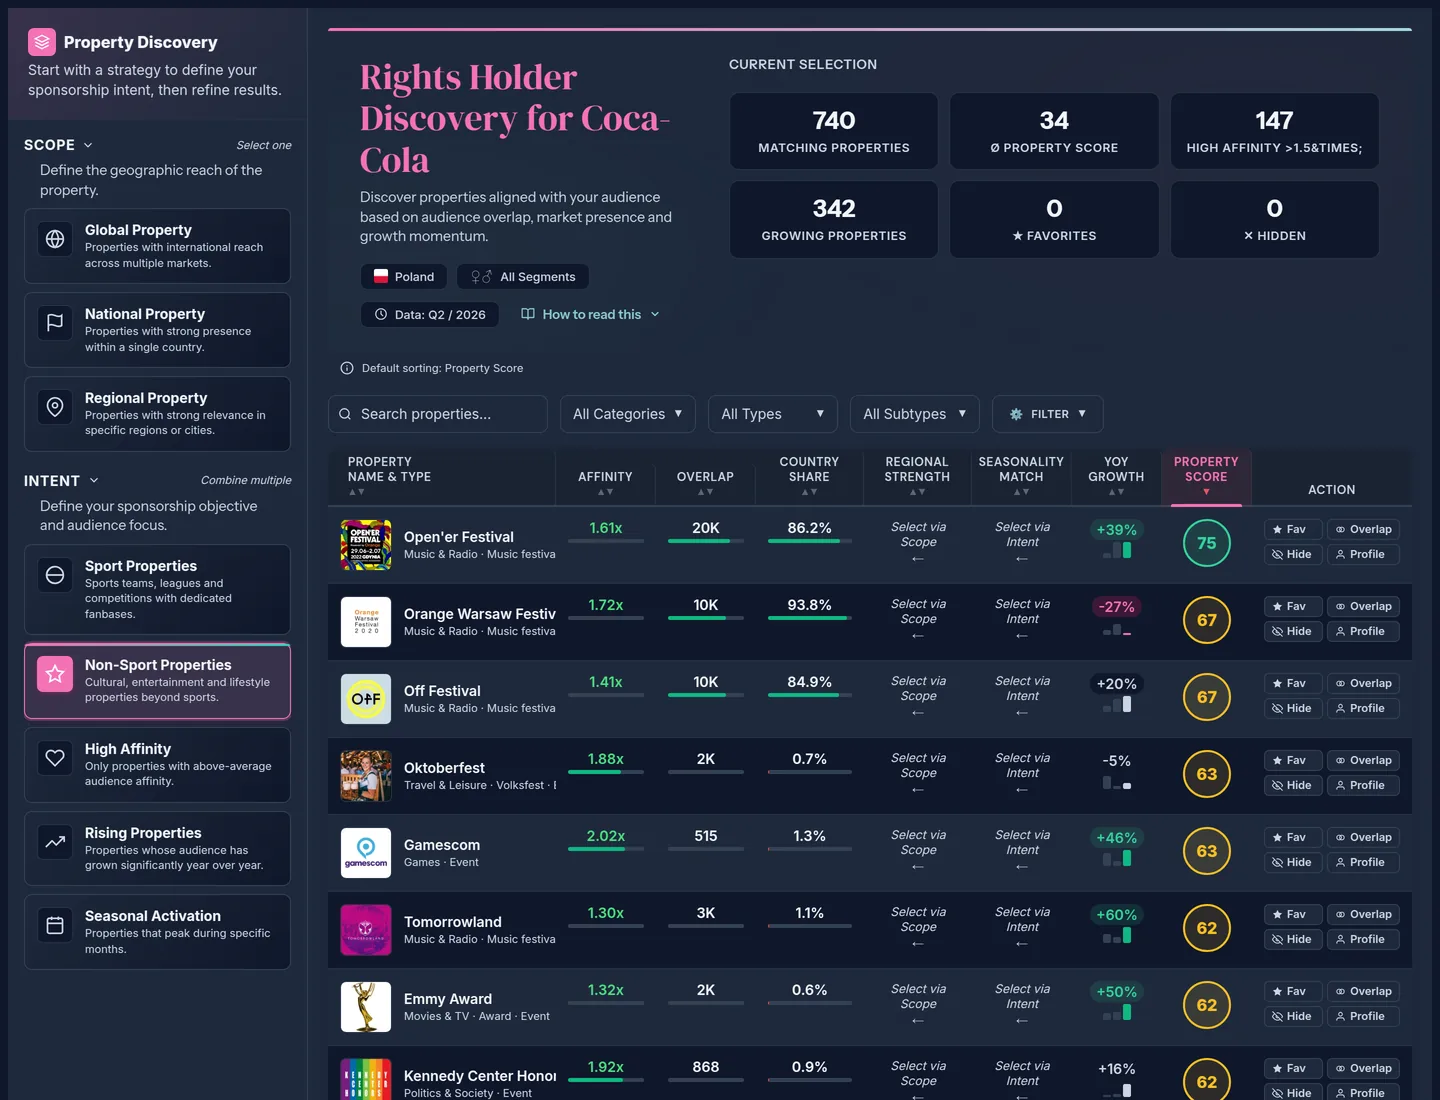Favorite the Tomorrowland property
The width and height of the screenshot is (1440, 1100).
point(1293,914)
